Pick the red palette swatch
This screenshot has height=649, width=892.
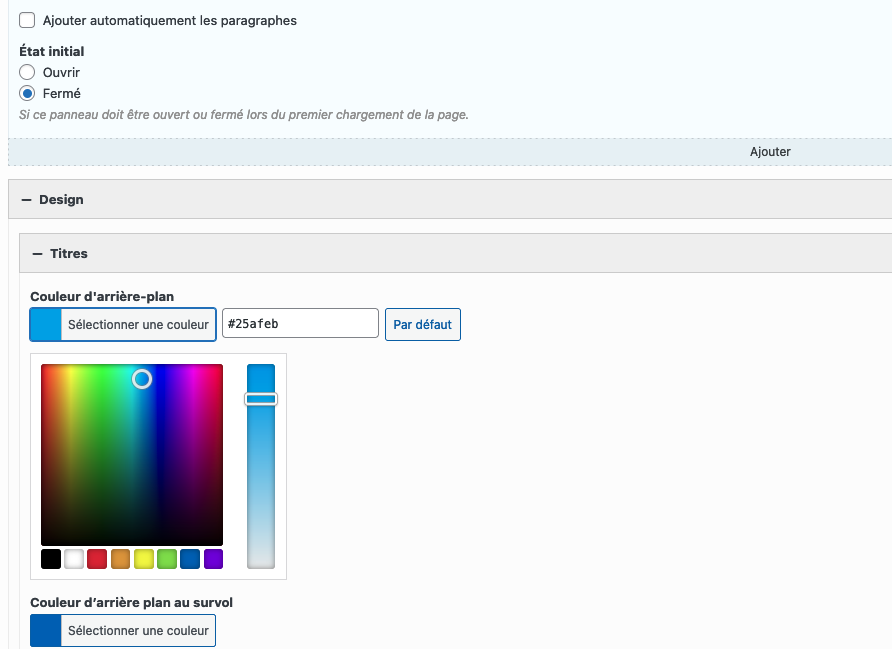pyautogui.click(x=97, y=559)
